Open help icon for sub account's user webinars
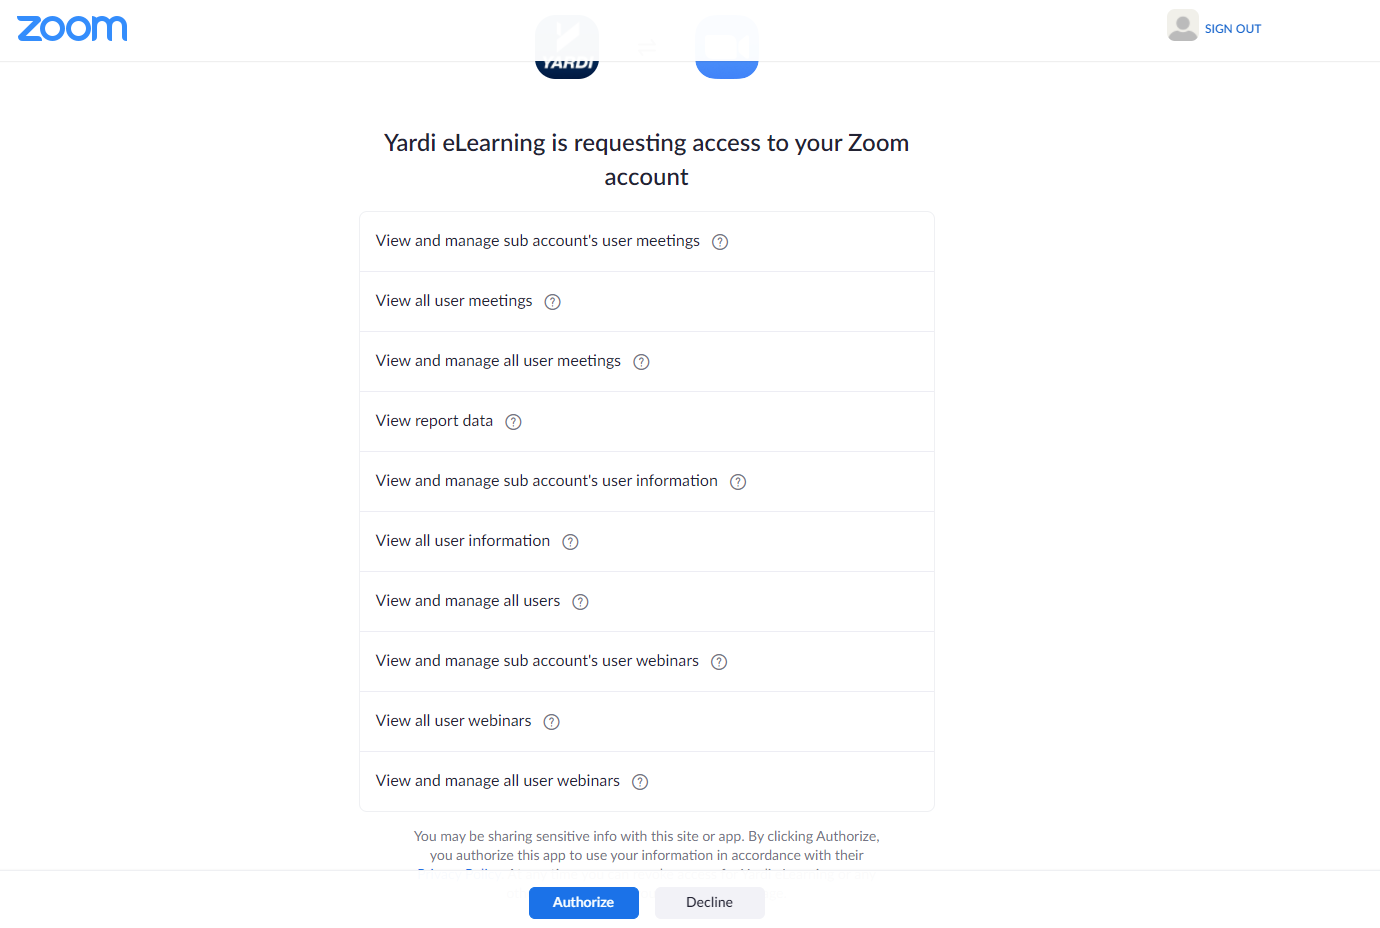This screenshot has width=1380, height=928. 719,662
